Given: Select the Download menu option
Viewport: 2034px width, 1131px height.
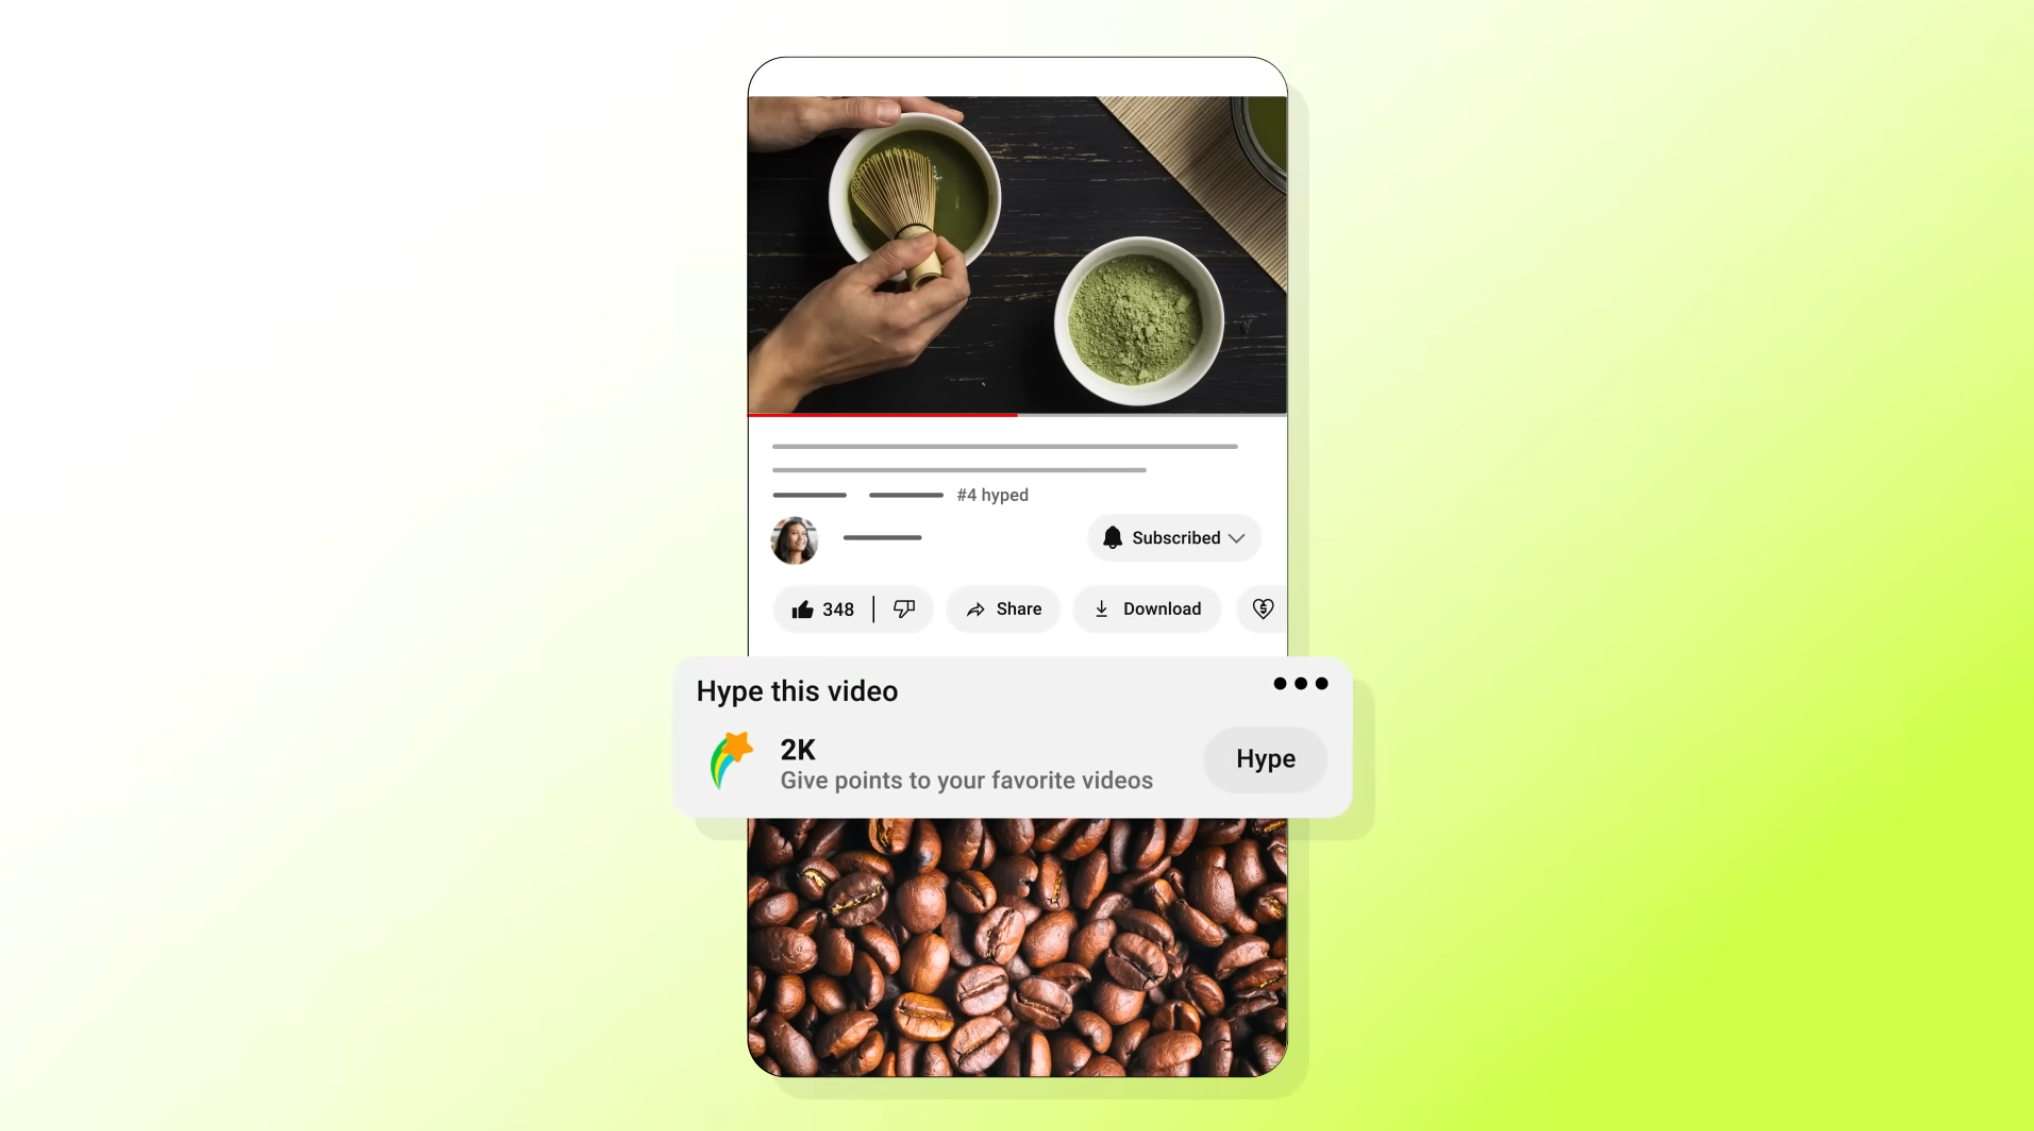Looking at the screenshot, I should (x=1147, y=609).
